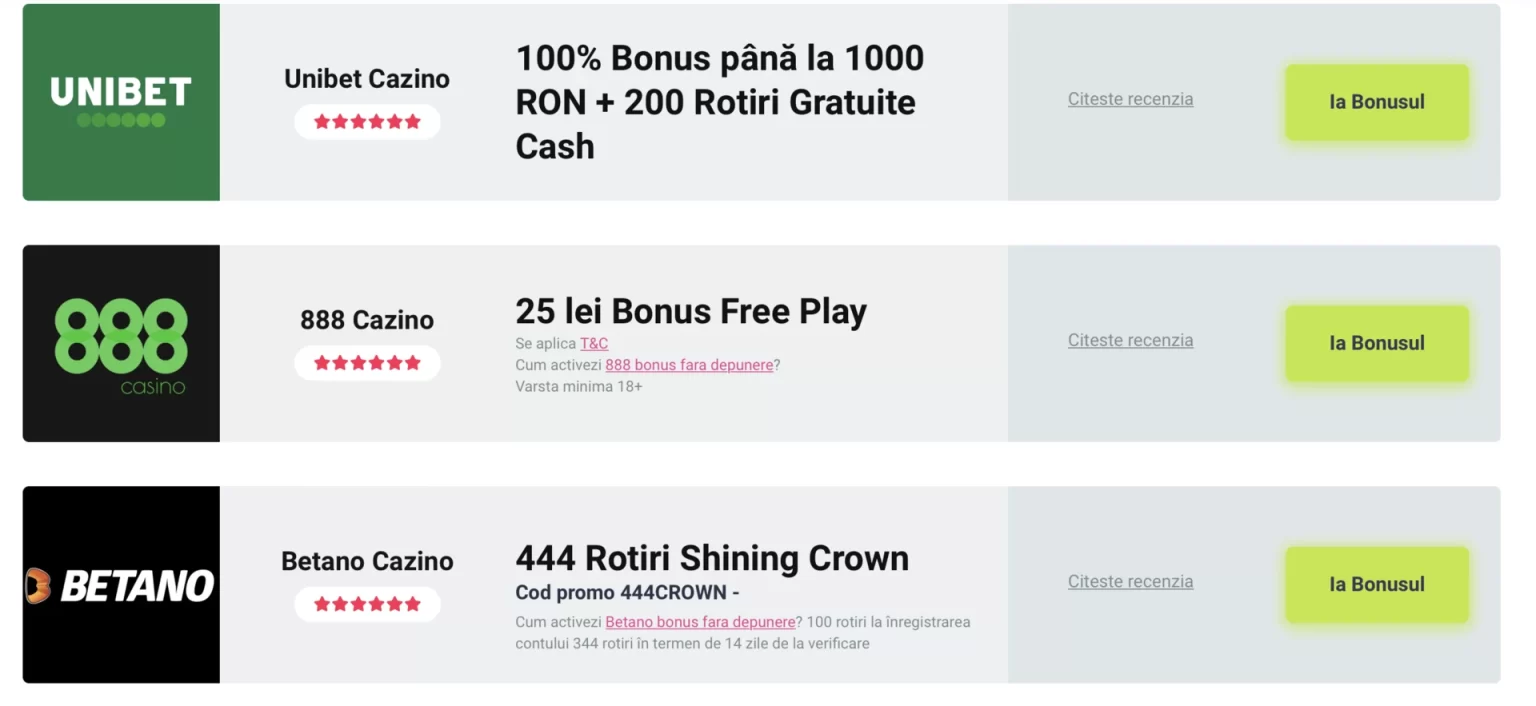The height and width of the screenshot is (706, 1536).
Task: Open Citeste recenzia for 888 Cazino
Action: coord(1130,340)
